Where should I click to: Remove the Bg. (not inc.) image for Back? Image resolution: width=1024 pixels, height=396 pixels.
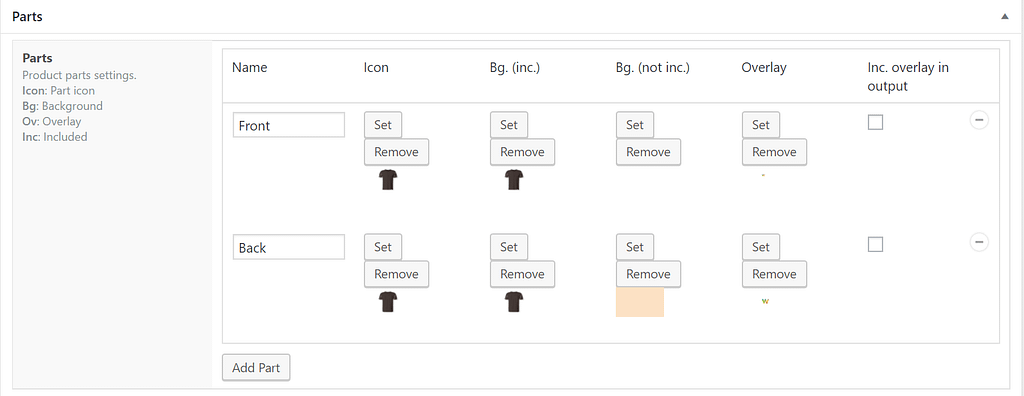pos(648,274)
